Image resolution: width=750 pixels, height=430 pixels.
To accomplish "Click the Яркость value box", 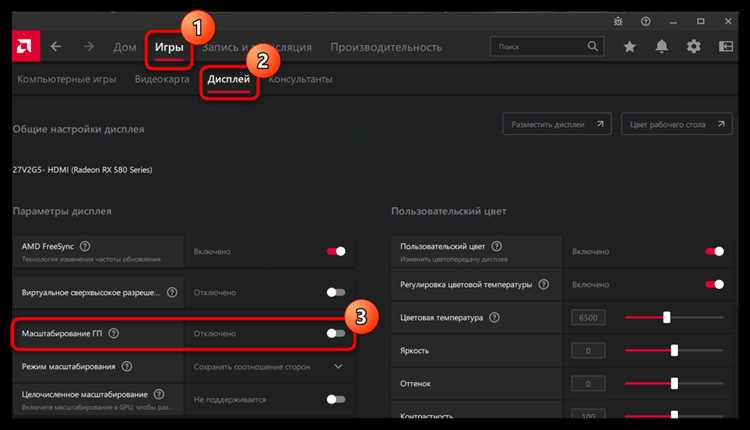I will 588,351.
